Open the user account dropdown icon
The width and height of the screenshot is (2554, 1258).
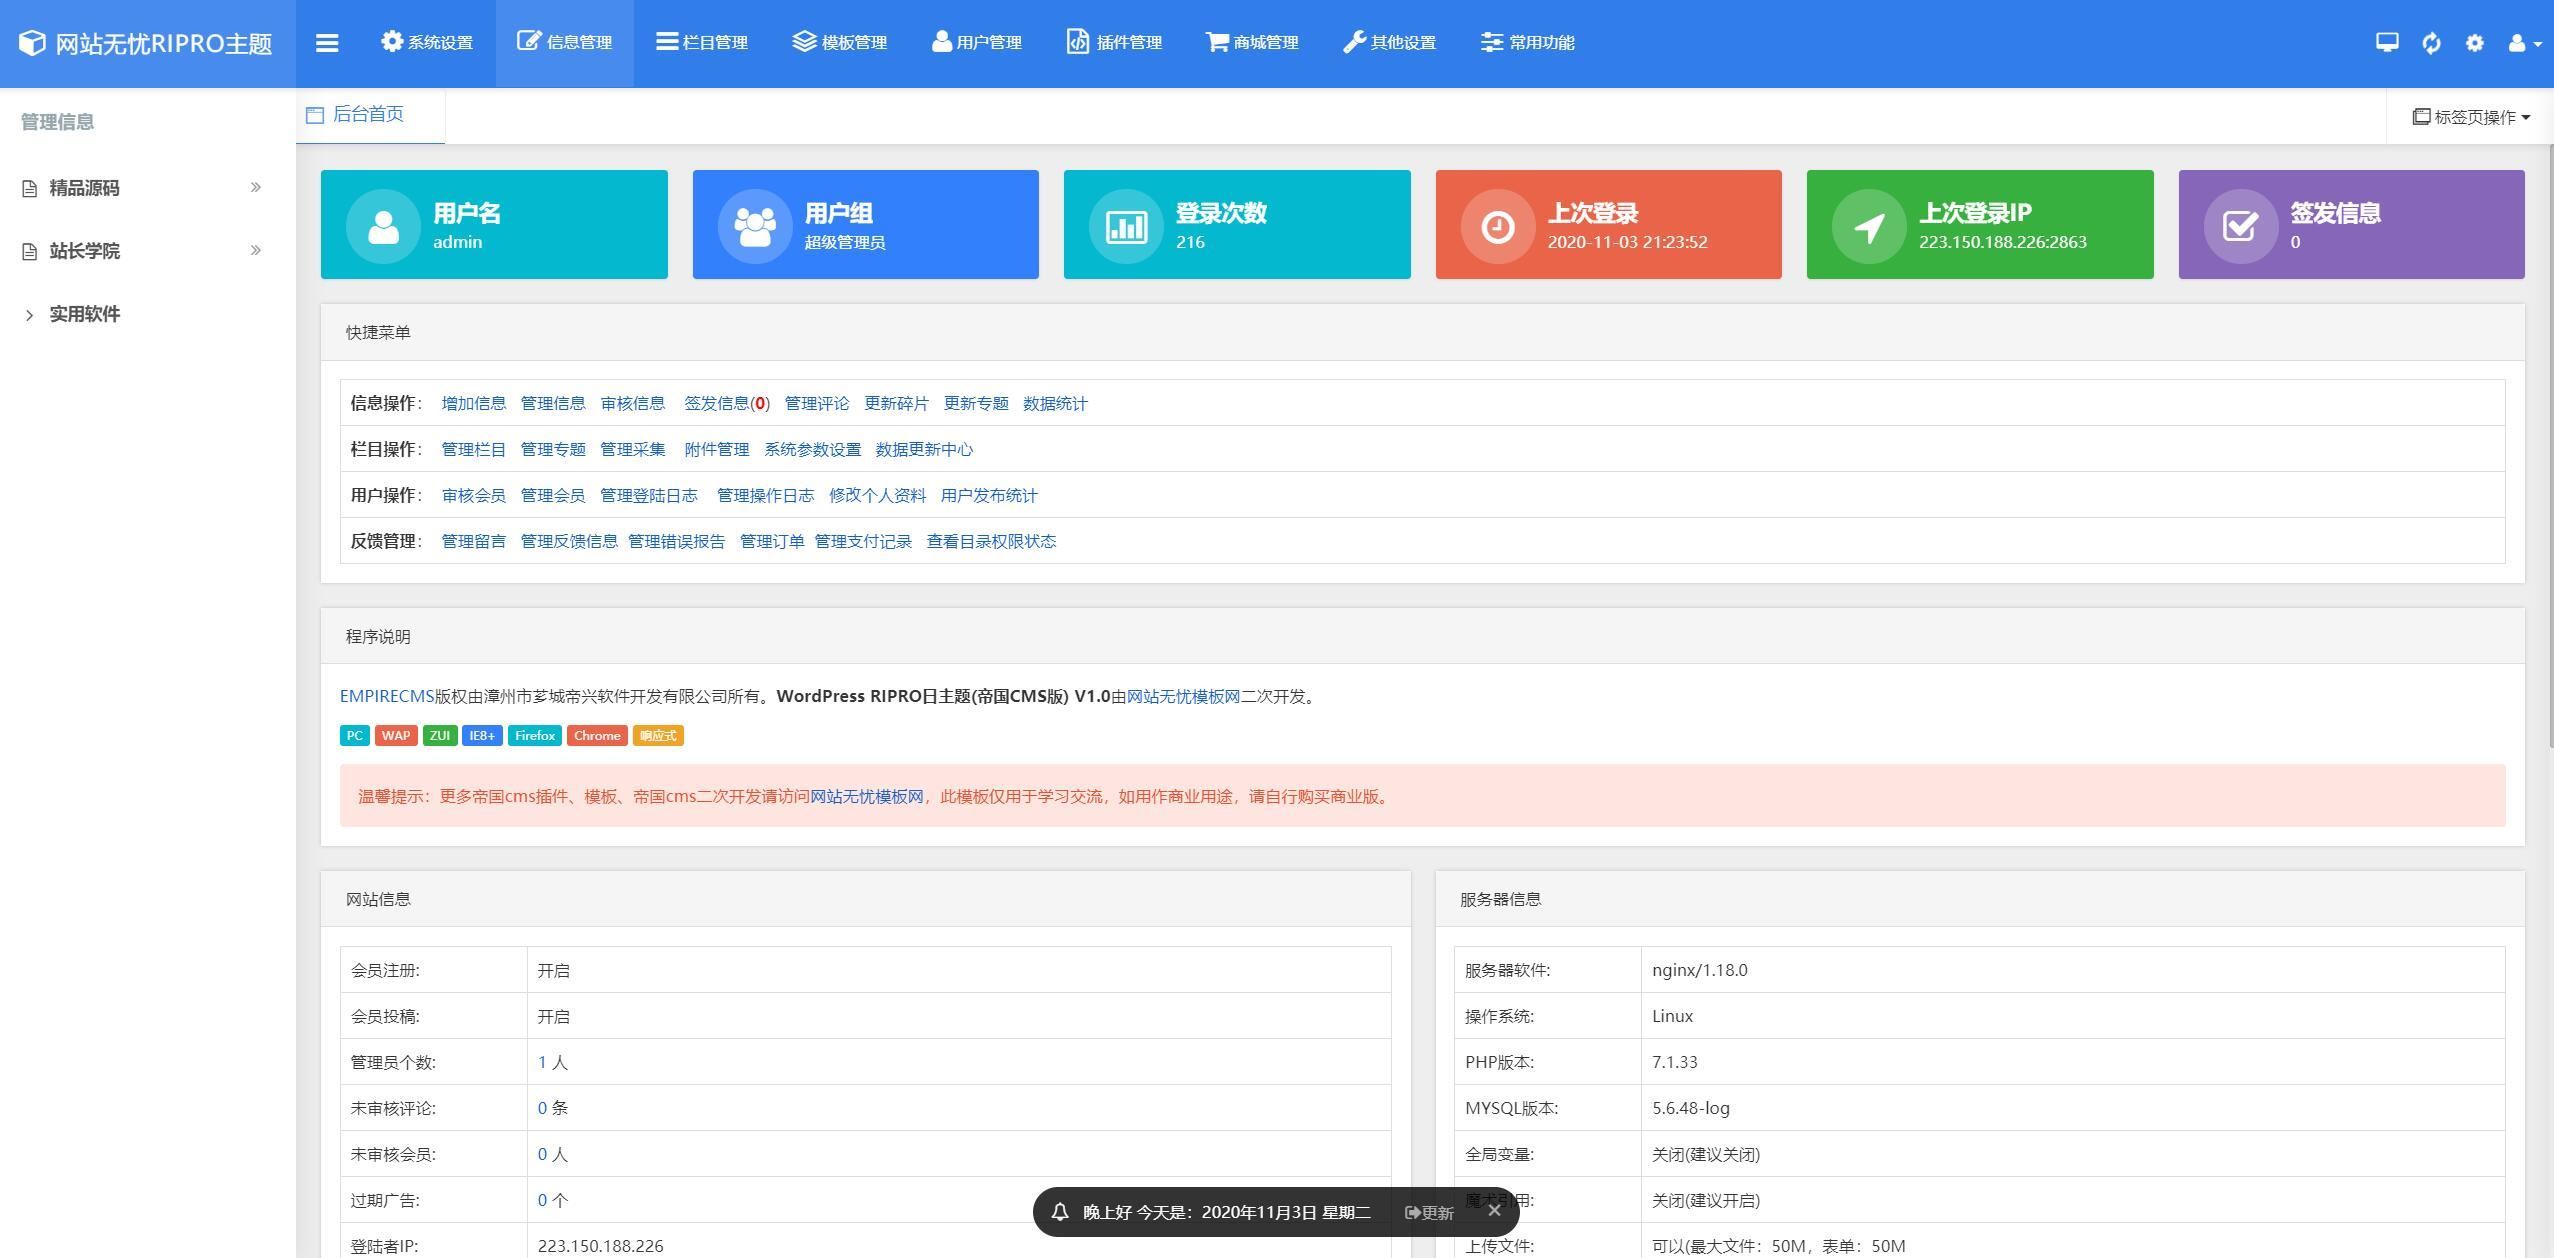(x=2525, y=43)
